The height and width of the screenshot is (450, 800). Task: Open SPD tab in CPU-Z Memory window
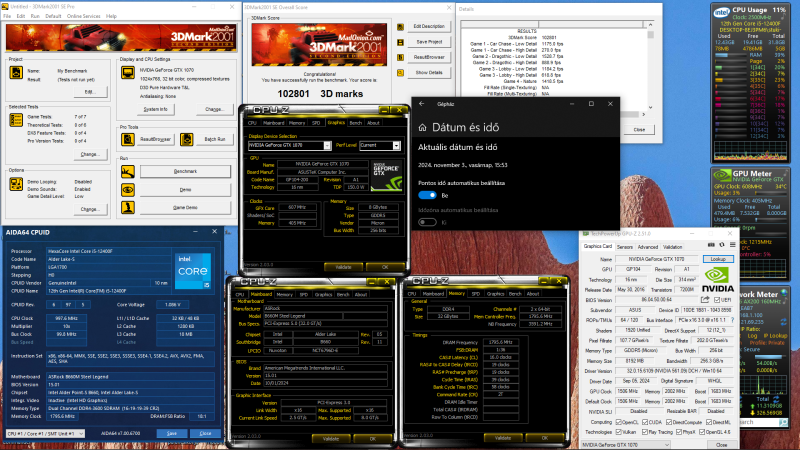click(x=476, y=294)
